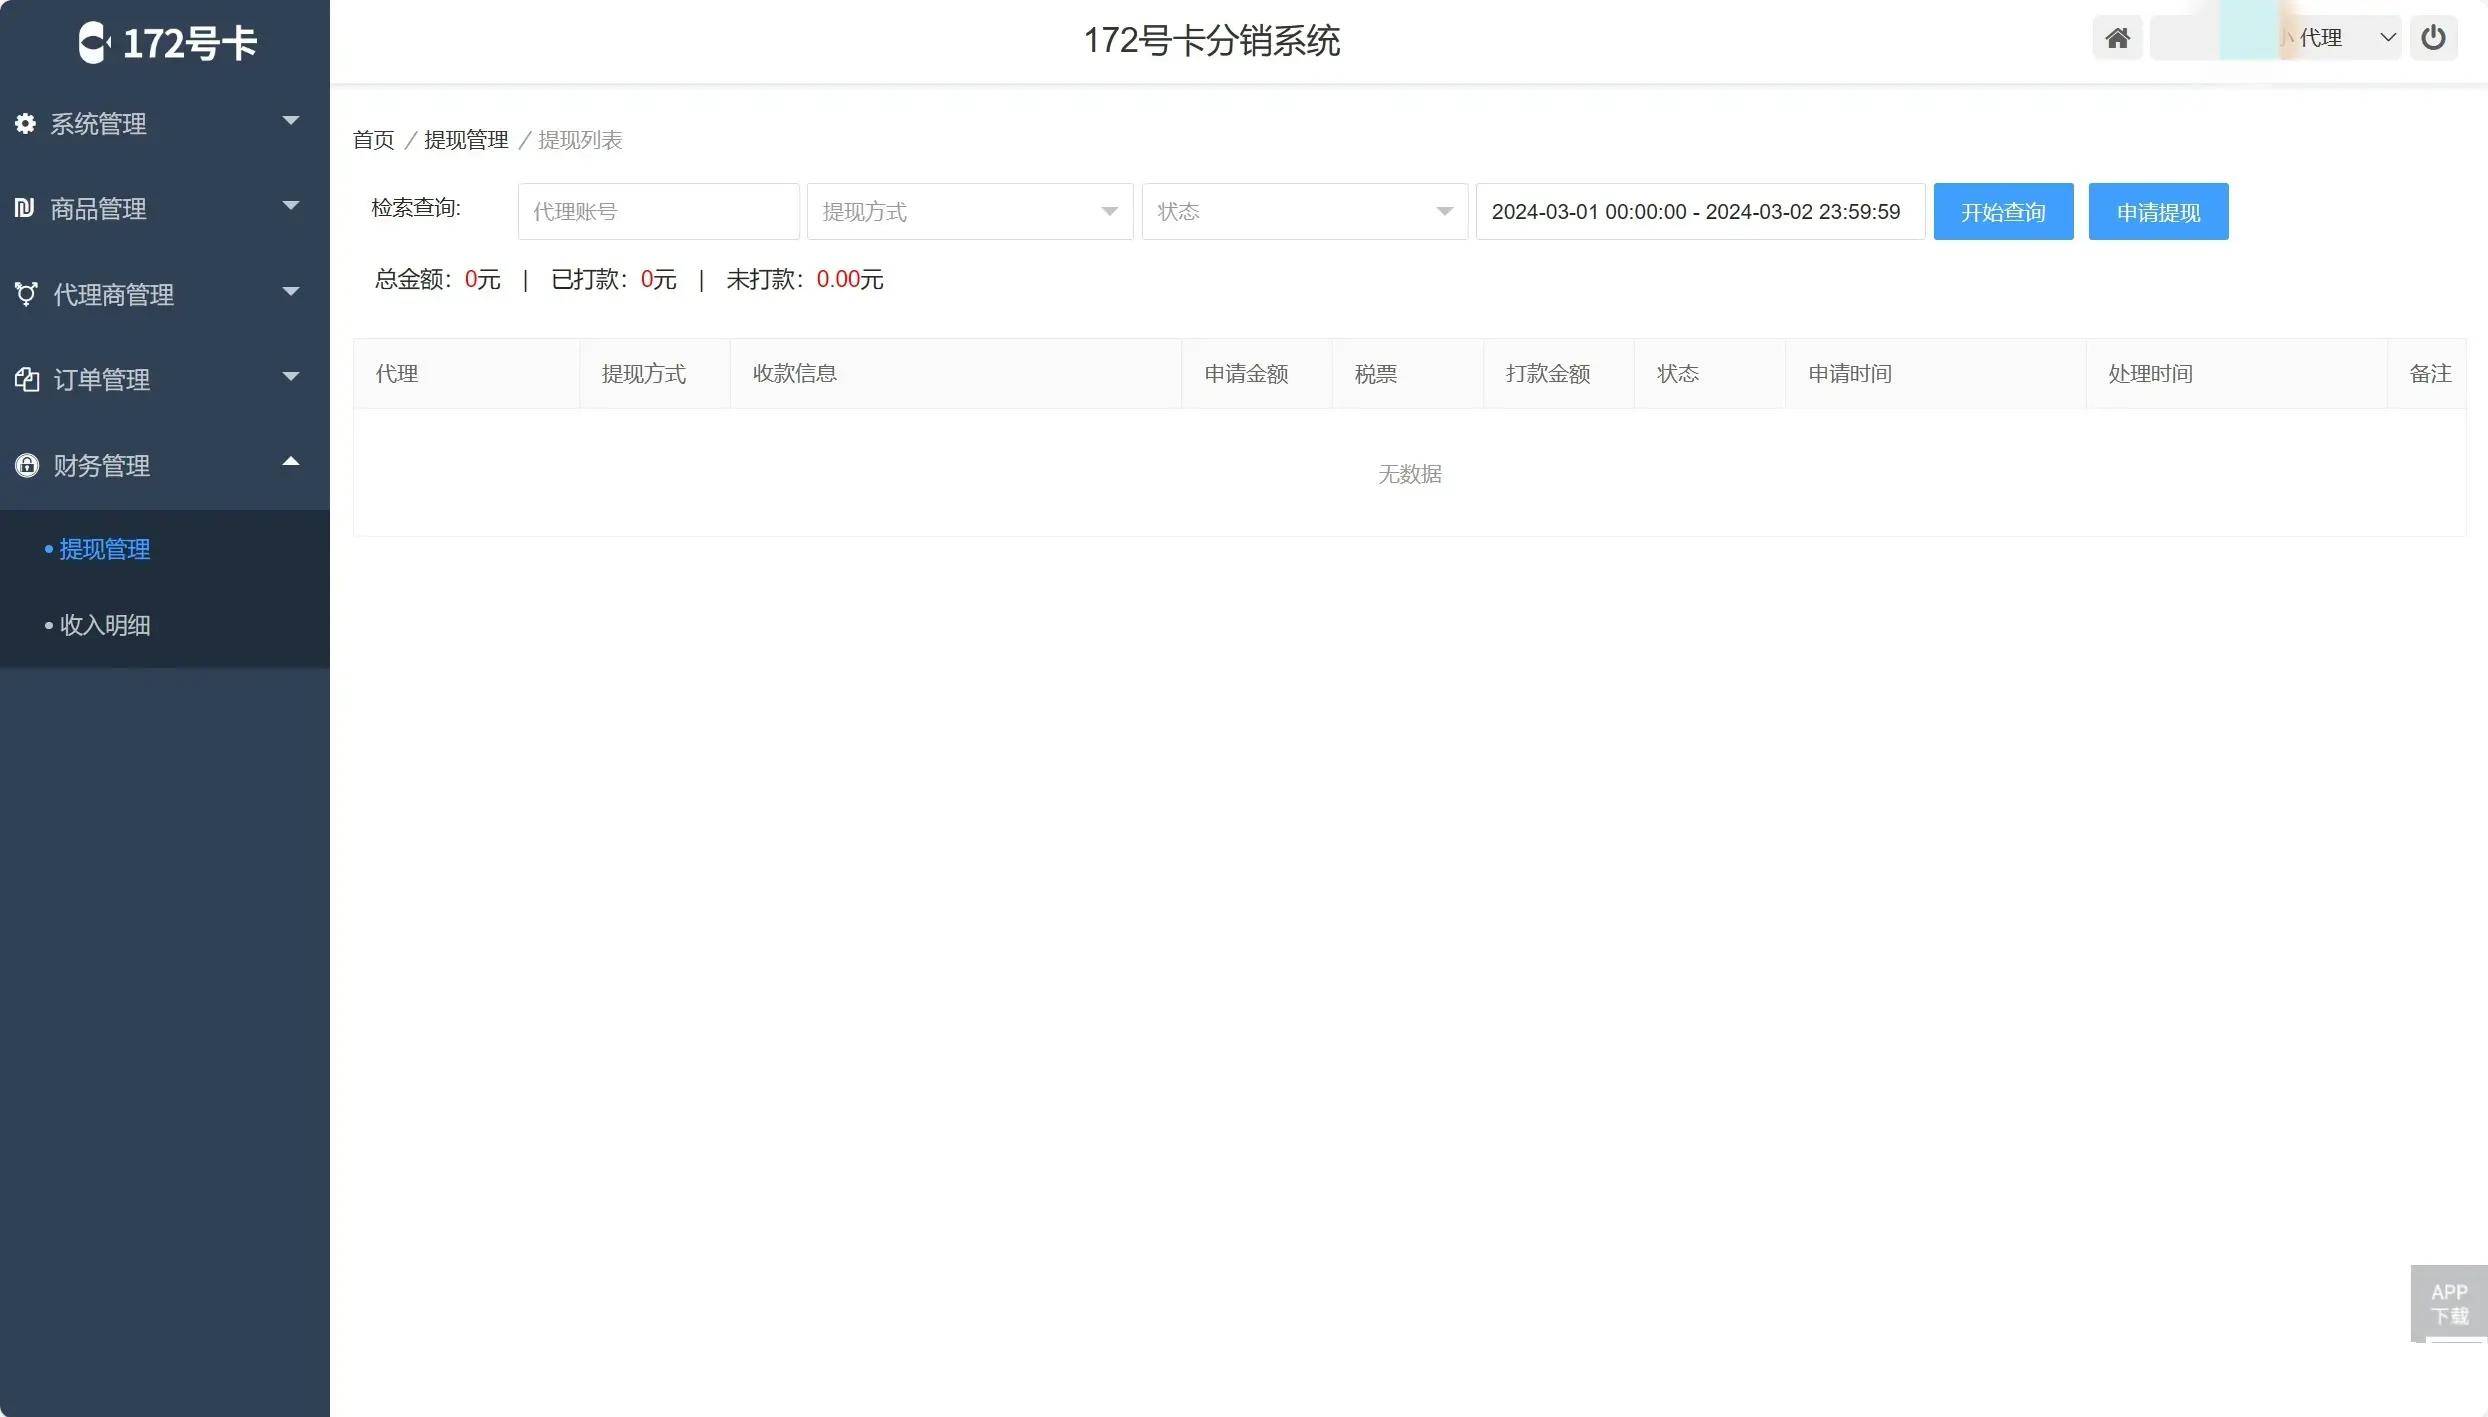
Task: Open the 订单管理 menu label
Action: click(101, 380)
